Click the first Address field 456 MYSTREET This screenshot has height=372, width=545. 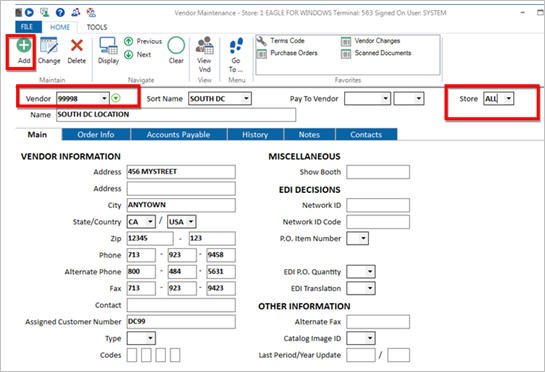(x=181, y=172)
